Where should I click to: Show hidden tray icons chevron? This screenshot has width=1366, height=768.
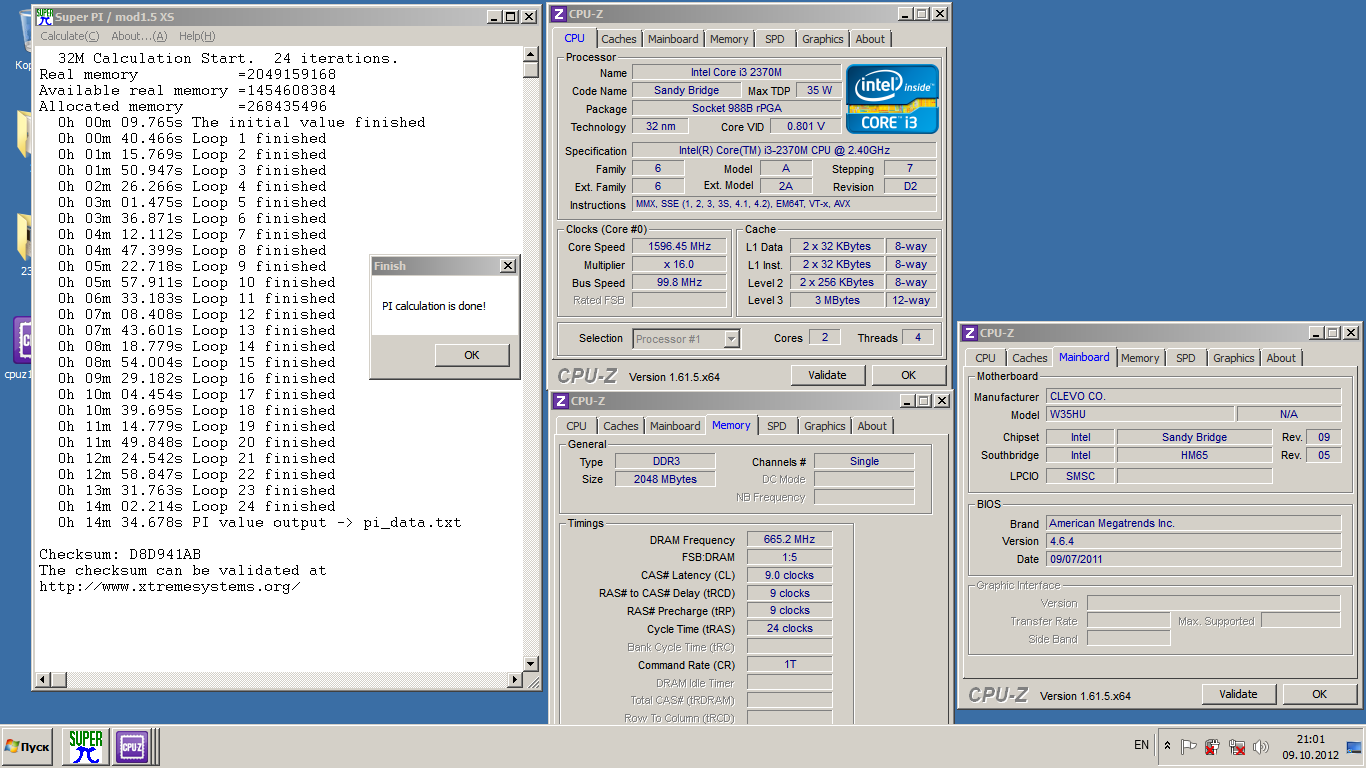pos(1167,746)
